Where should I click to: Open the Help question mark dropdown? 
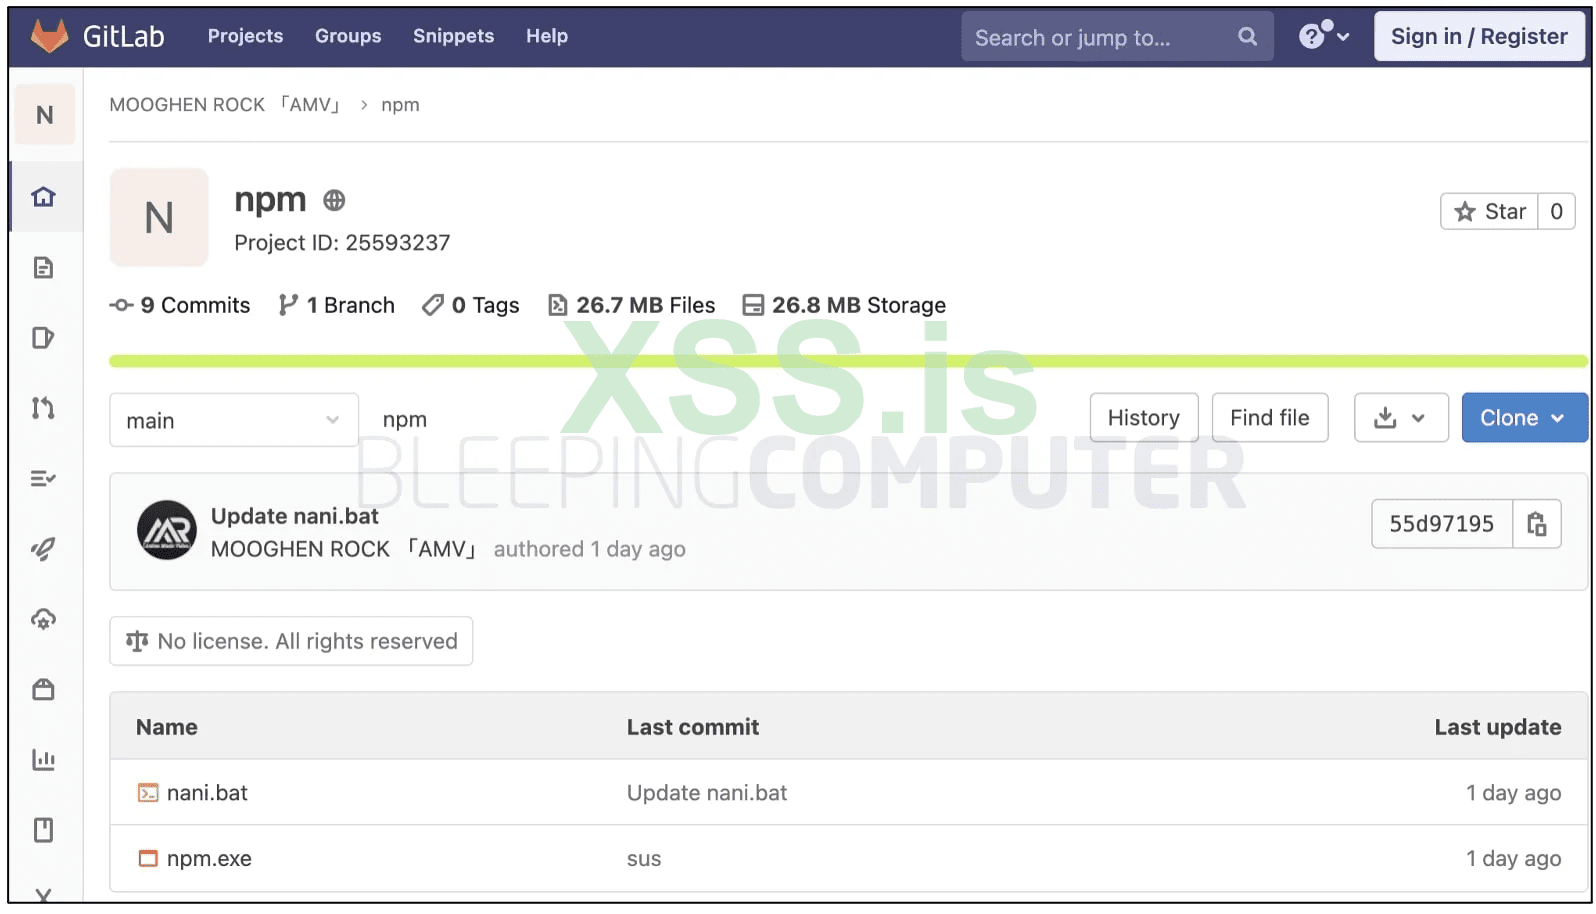1324,36
